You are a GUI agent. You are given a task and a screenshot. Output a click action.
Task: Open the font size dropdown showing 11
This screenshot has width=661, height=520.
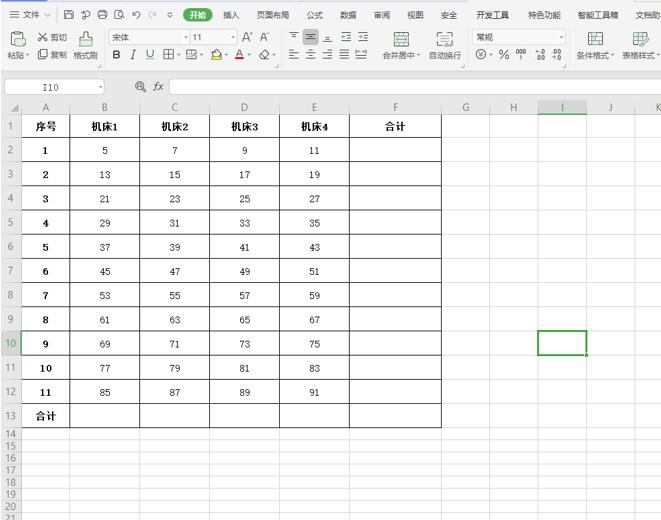[233, 37]
